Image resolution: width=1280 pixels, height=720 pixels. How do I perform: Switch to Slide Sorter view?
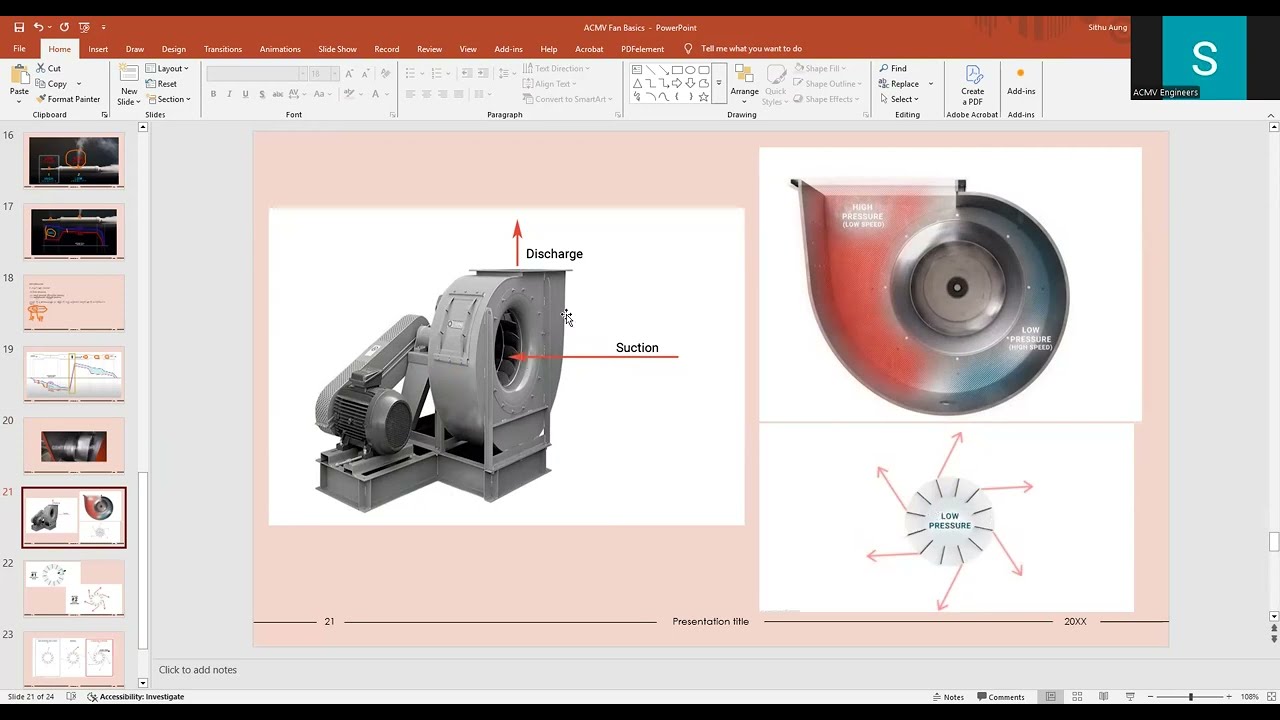(1077, 697)
